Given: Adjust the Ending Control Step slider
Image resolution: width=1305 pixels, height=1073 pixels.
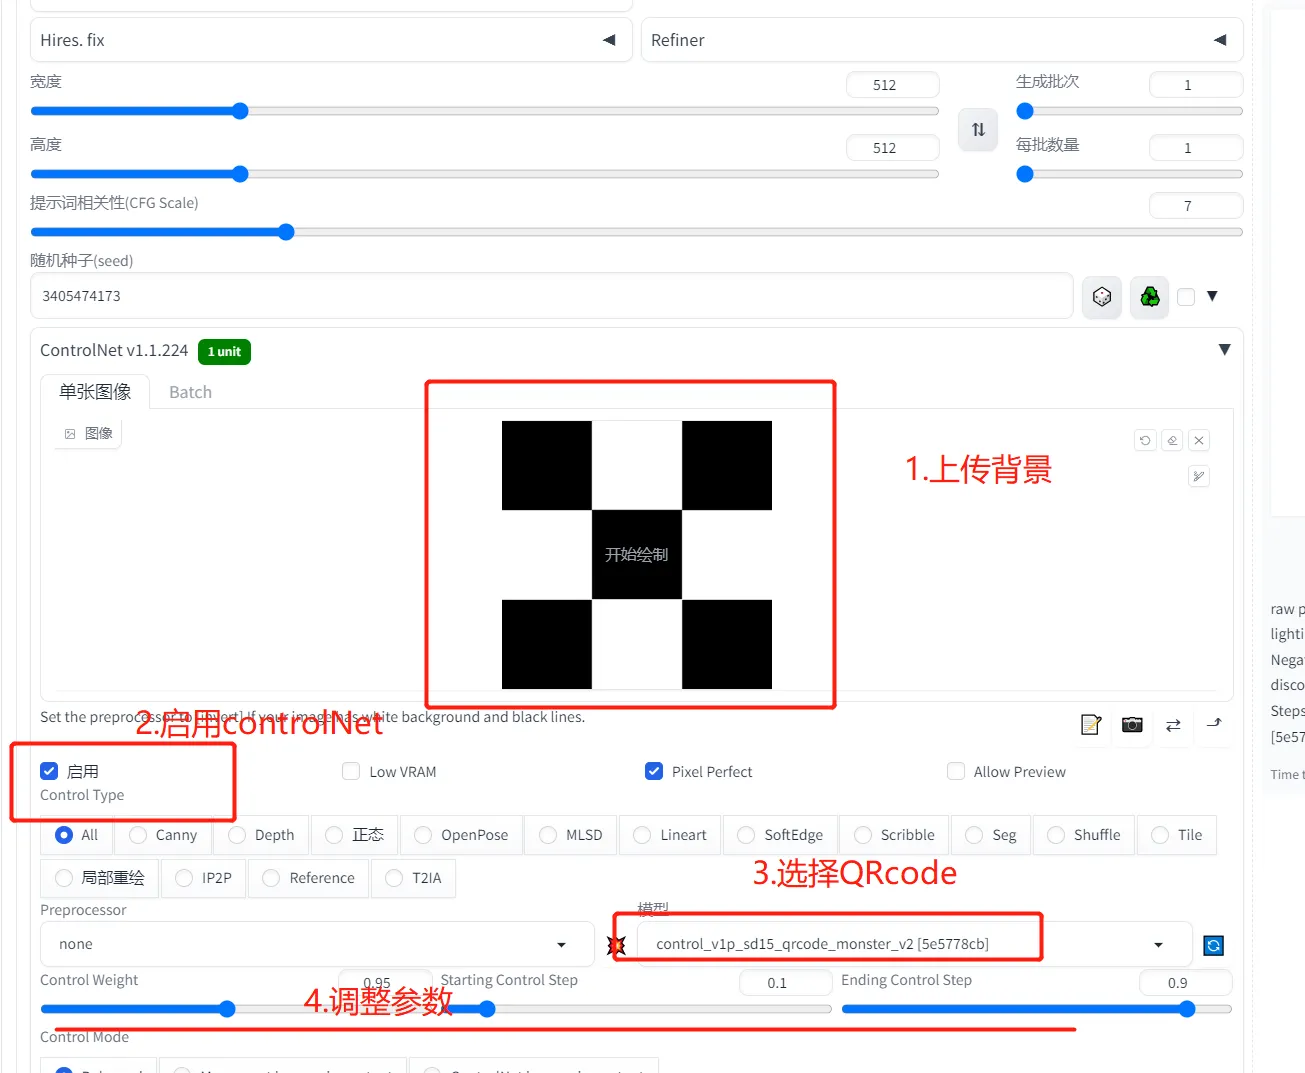Looking at the screenshot, I should (x=1036, y=1009).
